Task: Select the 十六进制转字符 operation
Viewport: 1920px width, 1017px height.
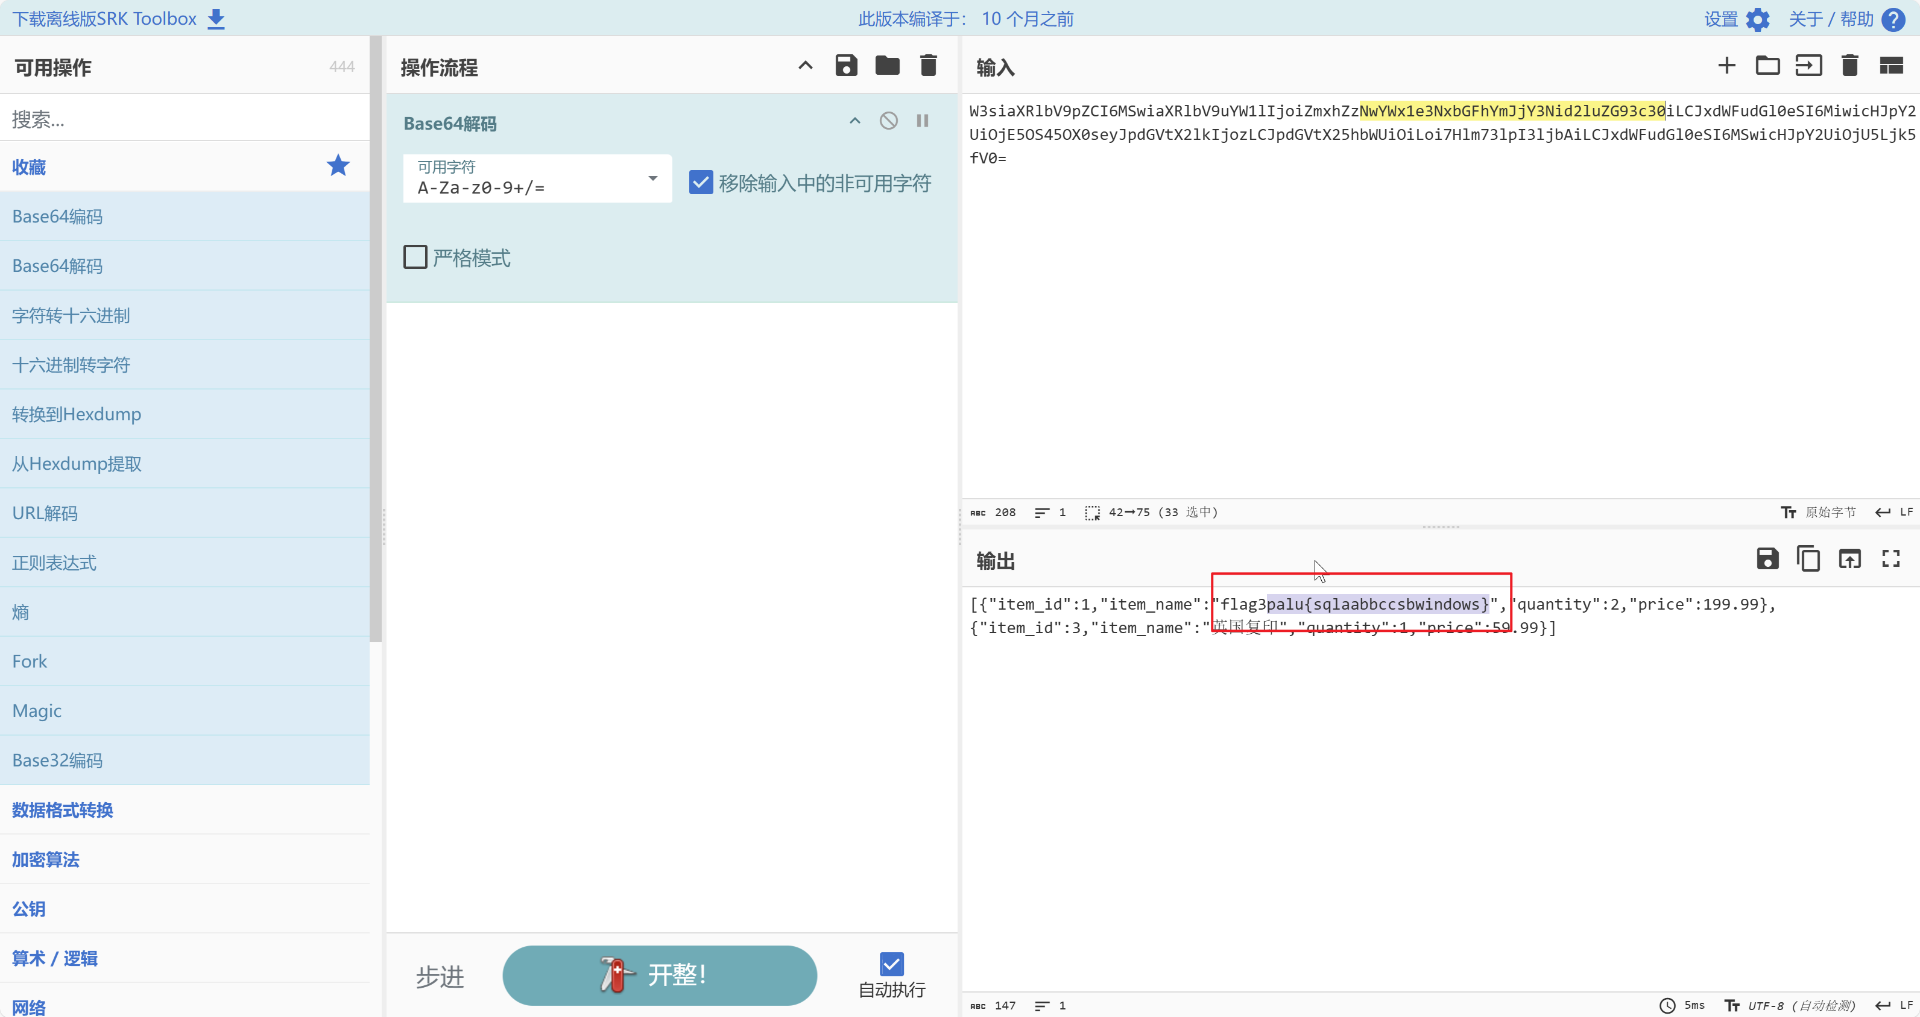Action: coord(185,365)
